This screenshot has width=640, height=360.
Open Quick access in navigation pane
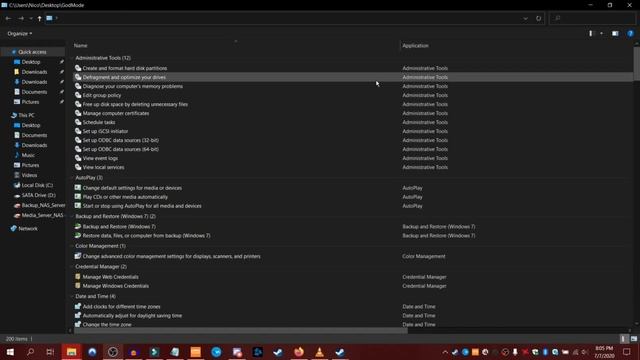coord(32,52)
